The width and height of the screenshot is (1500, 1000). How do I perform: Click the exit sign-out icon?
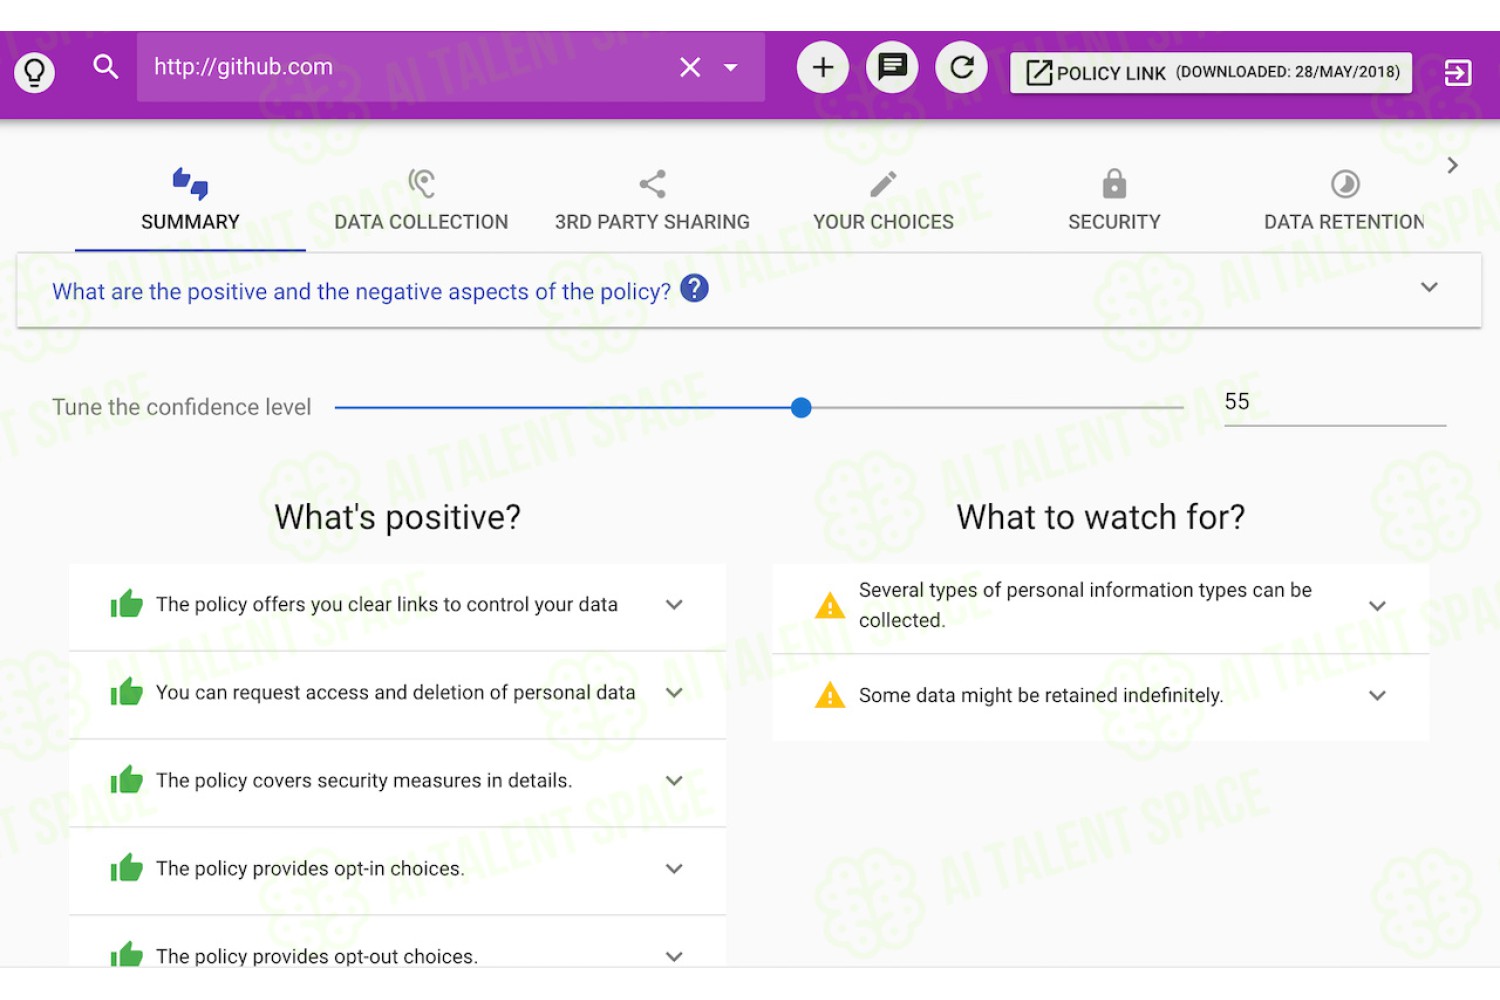1458,72
